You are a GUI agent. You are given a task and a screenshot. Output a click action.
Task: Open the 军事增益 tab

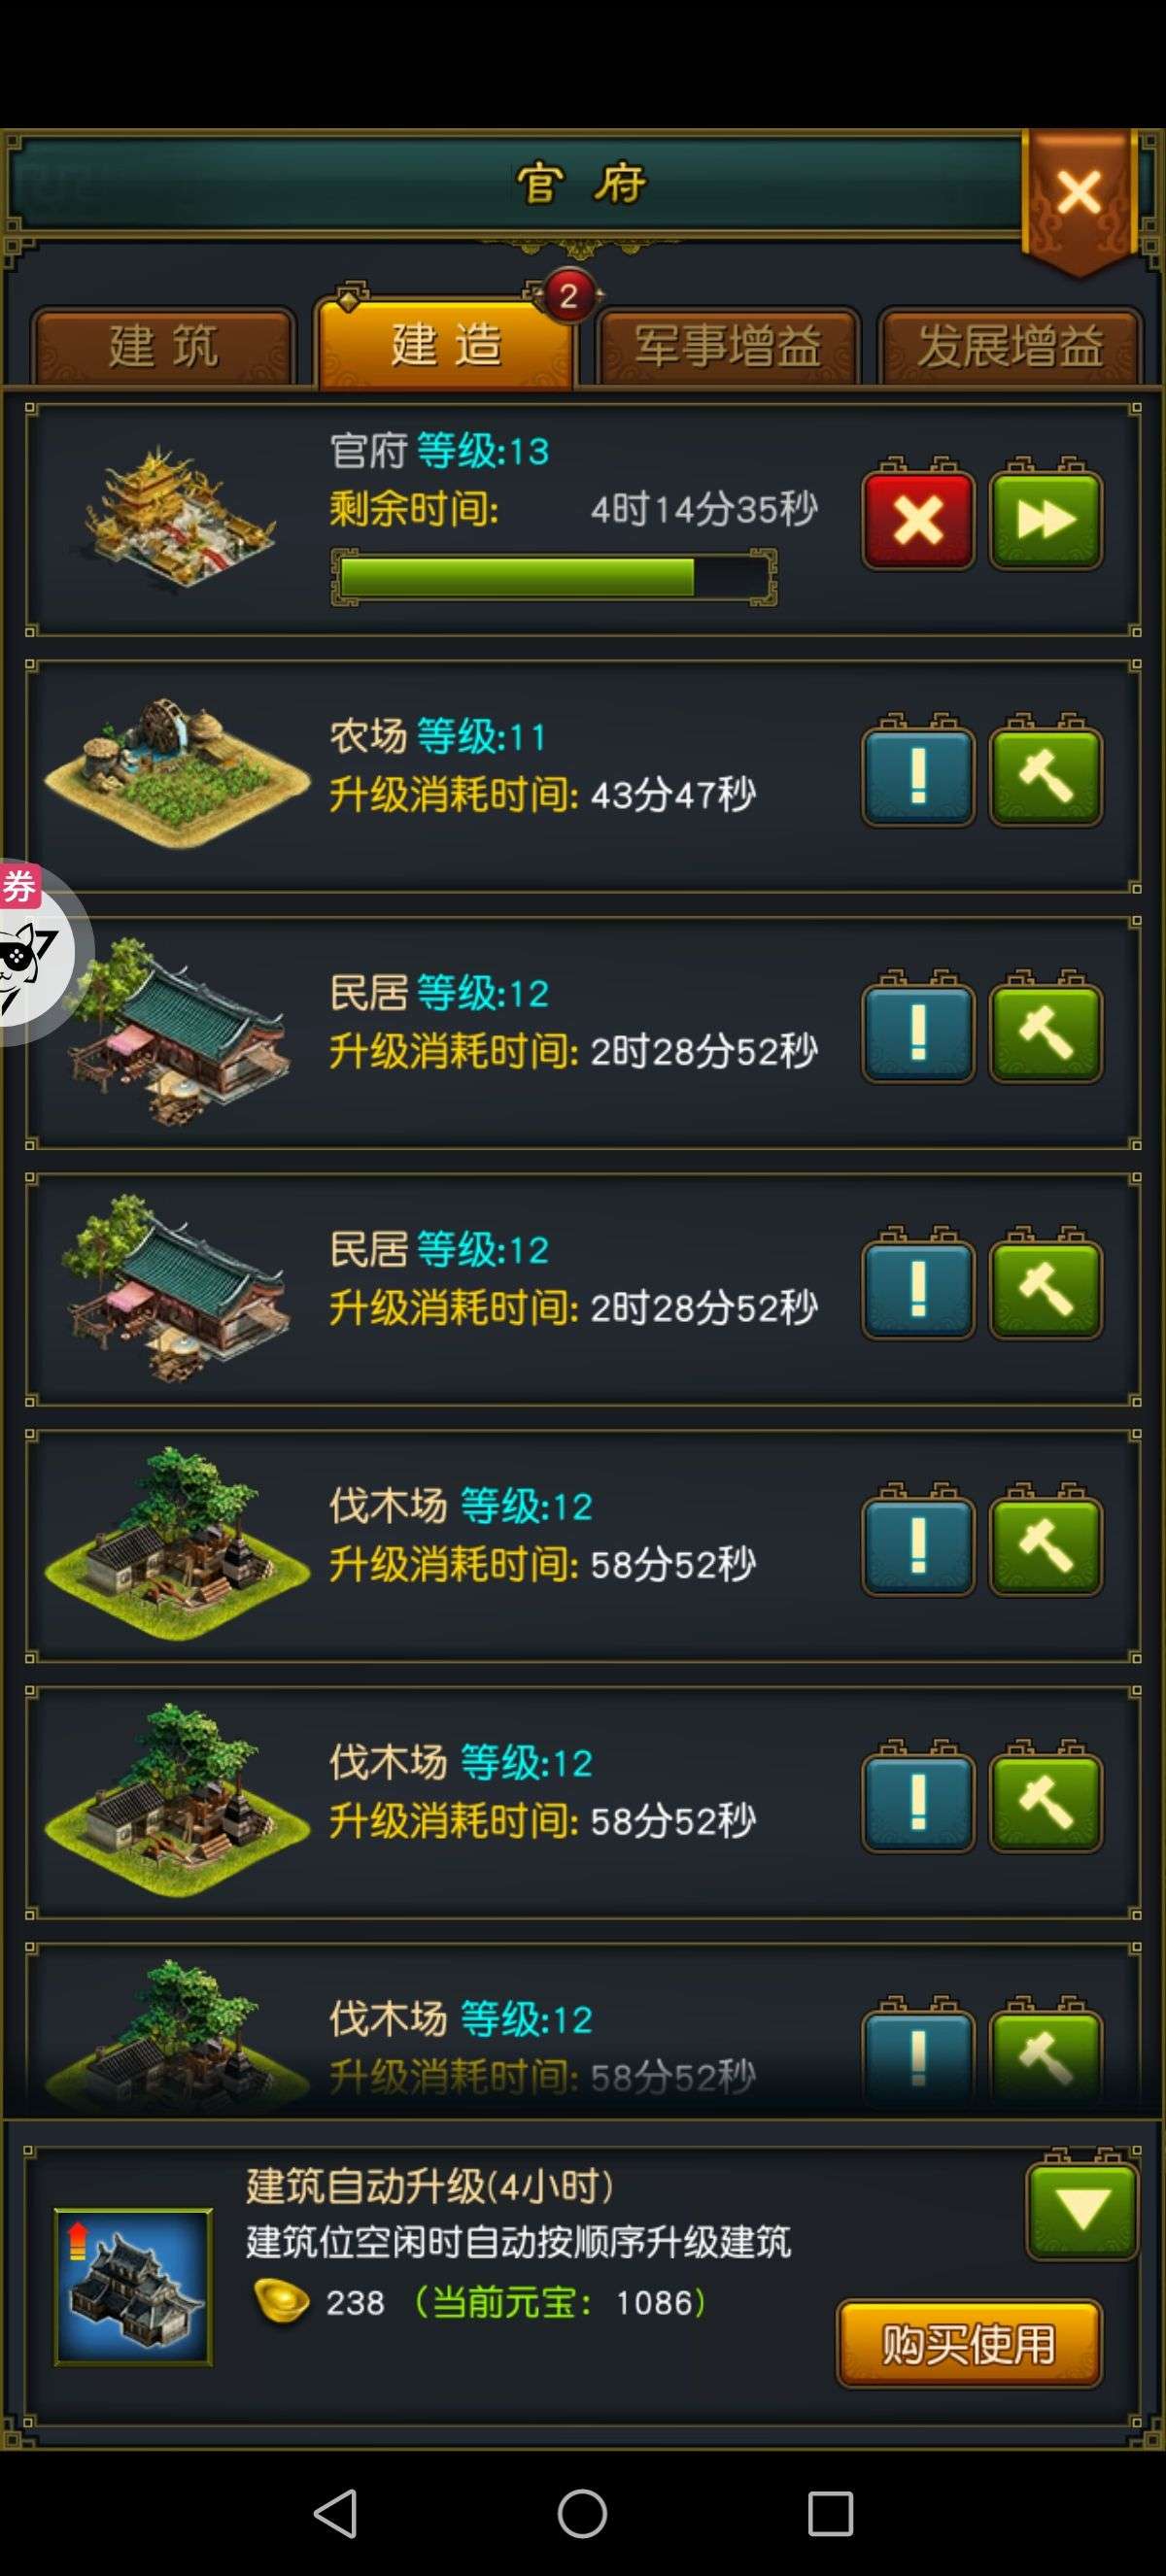[728, 346]
